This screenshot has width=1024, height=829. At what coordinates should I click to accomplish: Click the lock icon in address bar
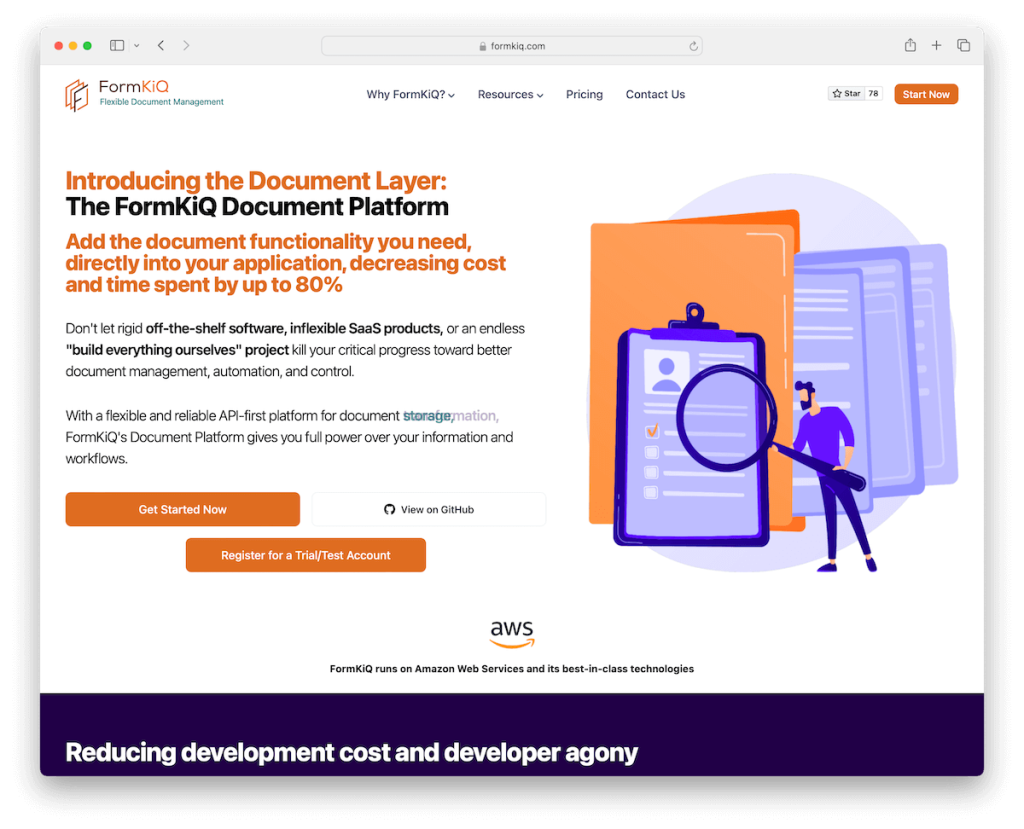[x=483, y=46]
